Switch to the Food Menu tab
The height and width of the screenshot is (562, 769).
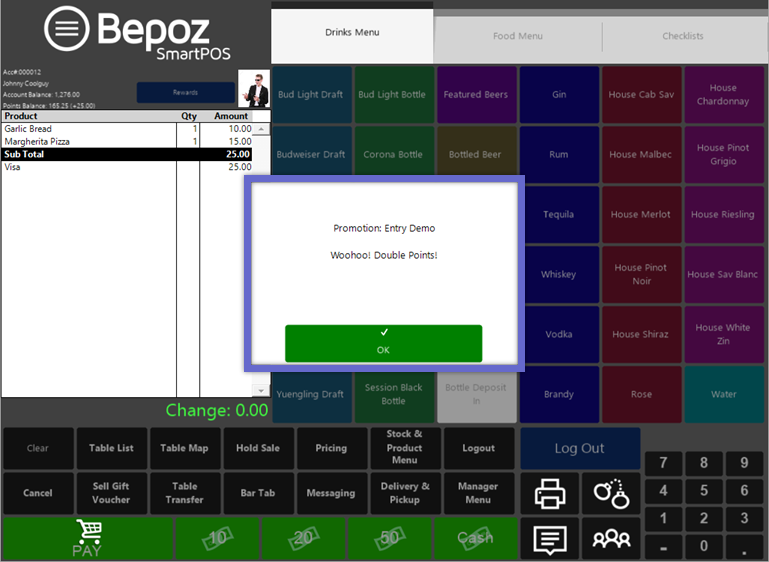(517, 36)
